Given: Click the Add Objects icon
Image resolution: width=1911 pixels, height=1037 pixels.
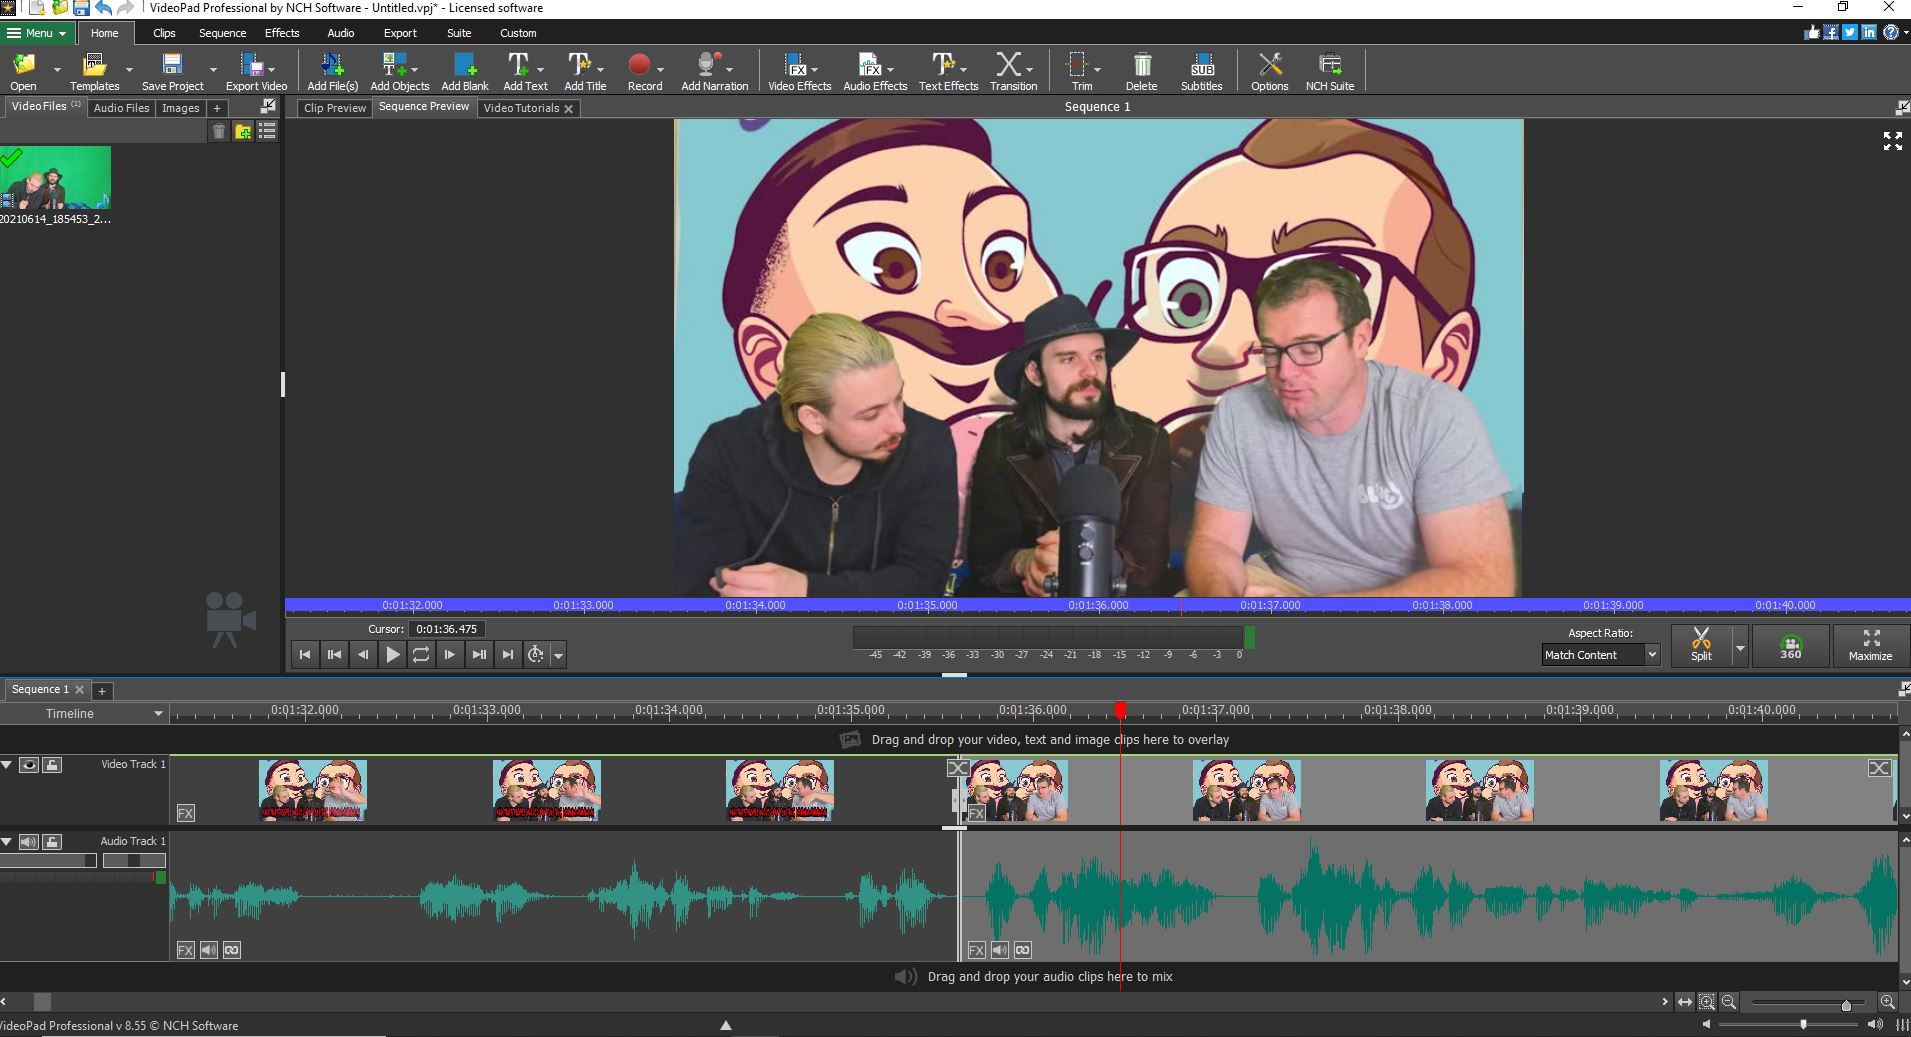Looking at the screenshot, I should (399, 71).
